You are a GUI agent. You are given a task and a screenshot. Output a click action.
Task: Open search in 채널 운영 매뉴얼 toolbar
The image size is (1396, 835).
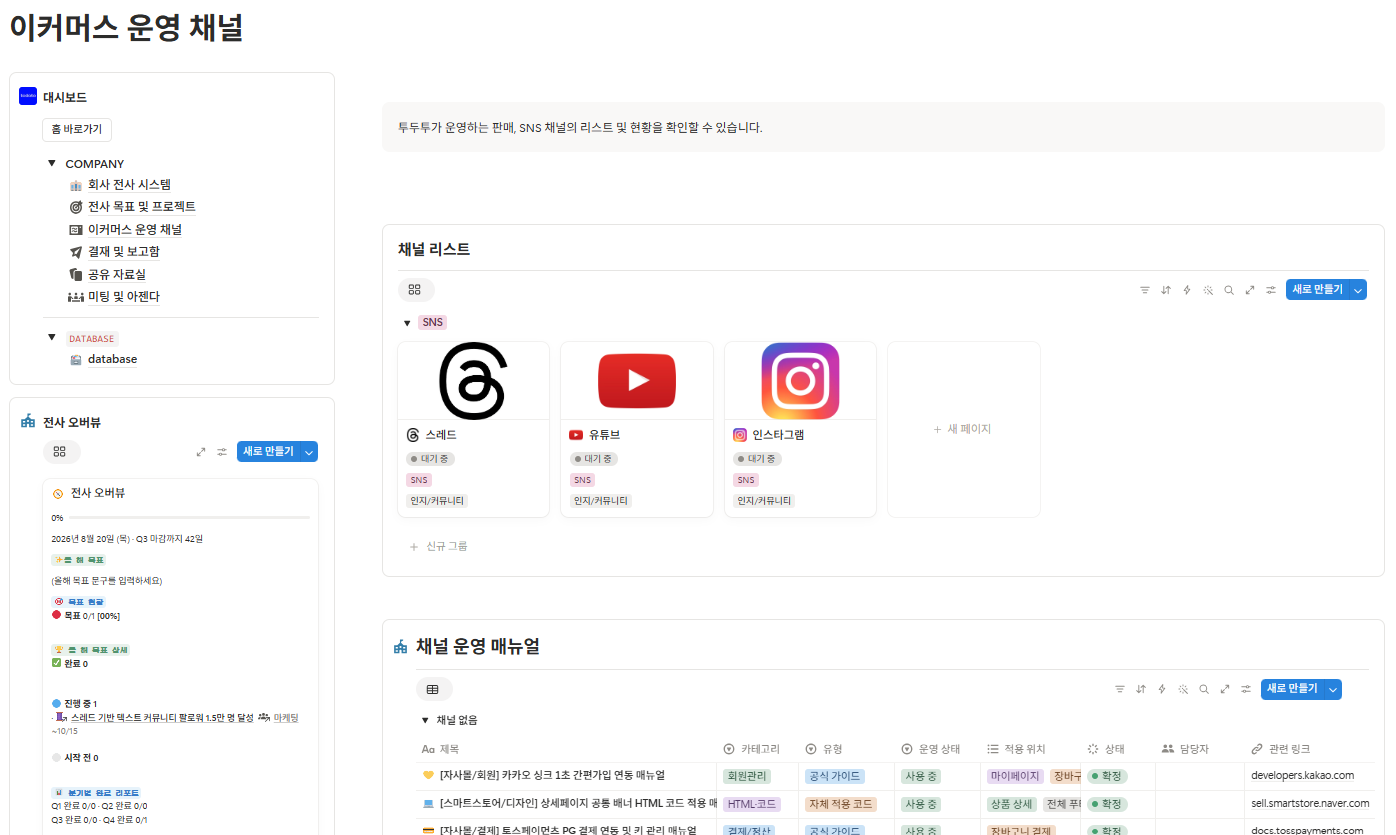[1204, 689]
